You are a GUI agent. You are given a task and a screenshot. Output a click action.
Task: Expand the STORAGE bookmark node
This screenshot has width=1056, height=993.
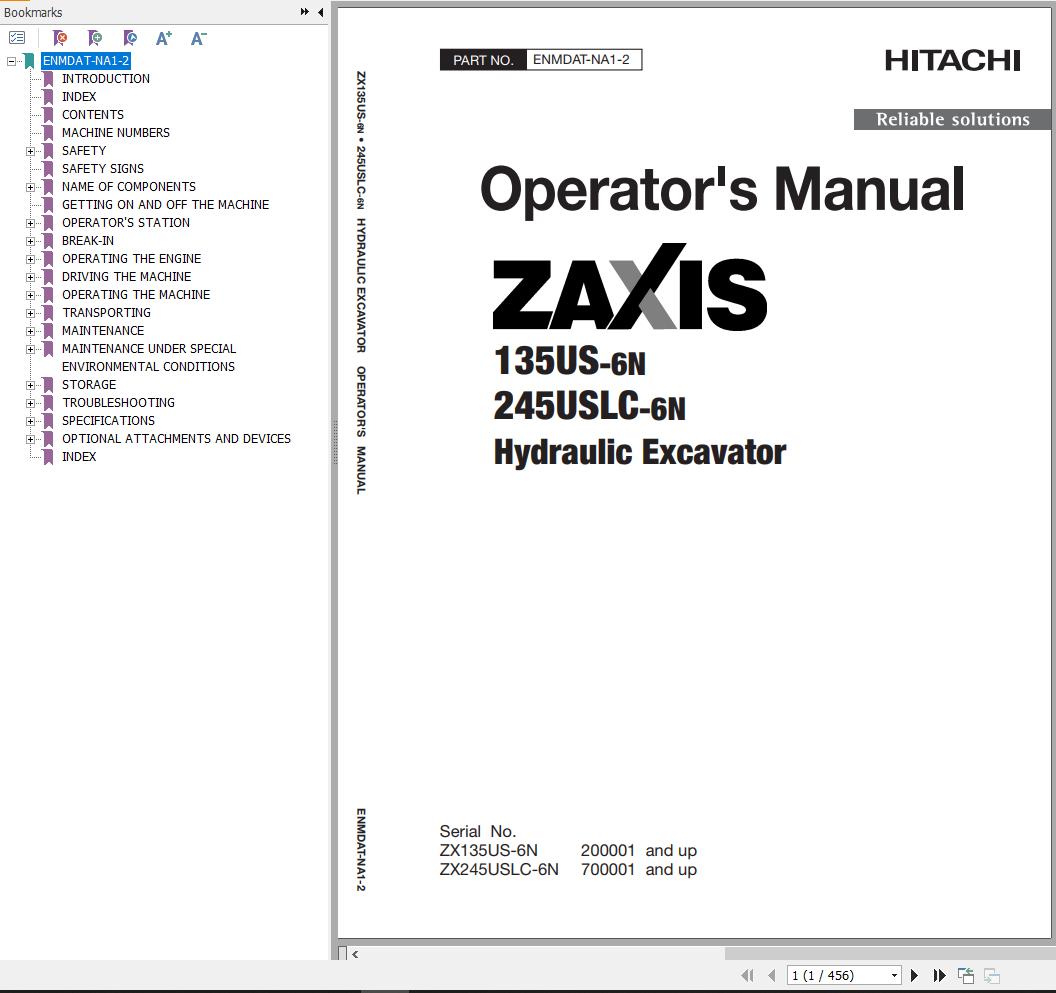[x=30, y=385]
